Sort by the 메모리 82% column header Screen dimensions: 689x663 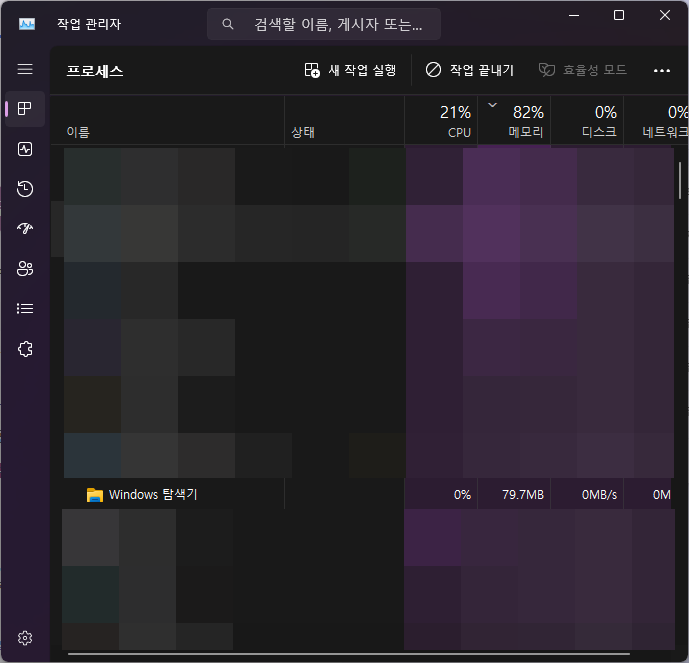tap(514, 120)
